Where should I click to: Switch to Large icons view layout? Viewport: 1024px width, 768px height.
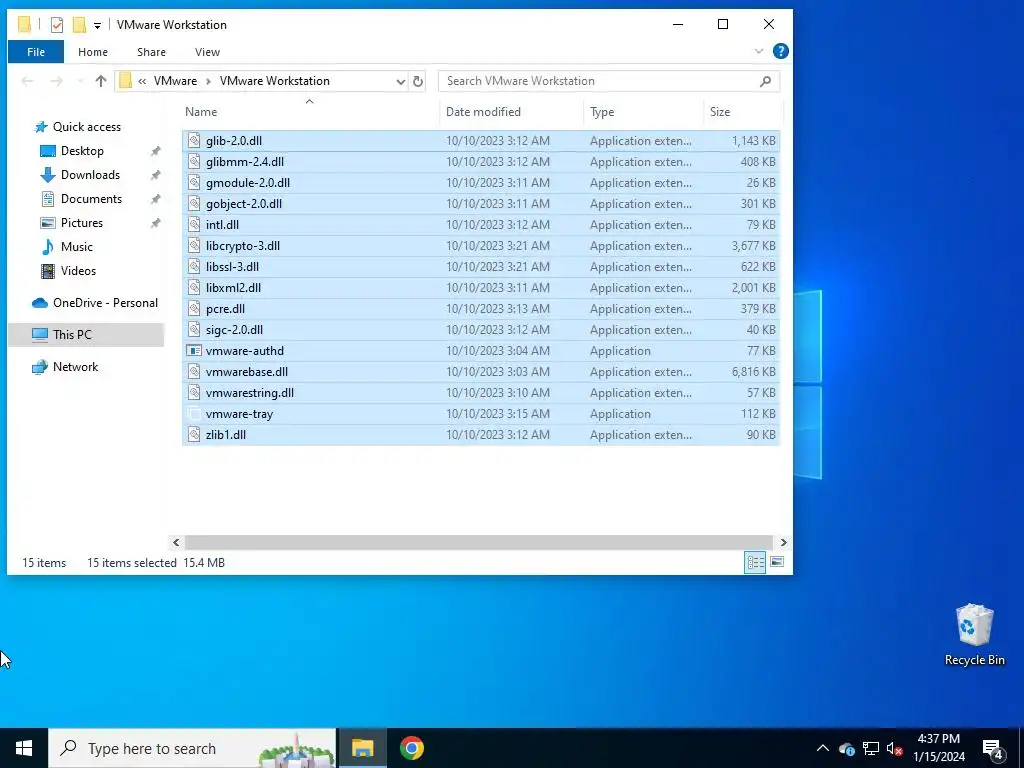777,562
